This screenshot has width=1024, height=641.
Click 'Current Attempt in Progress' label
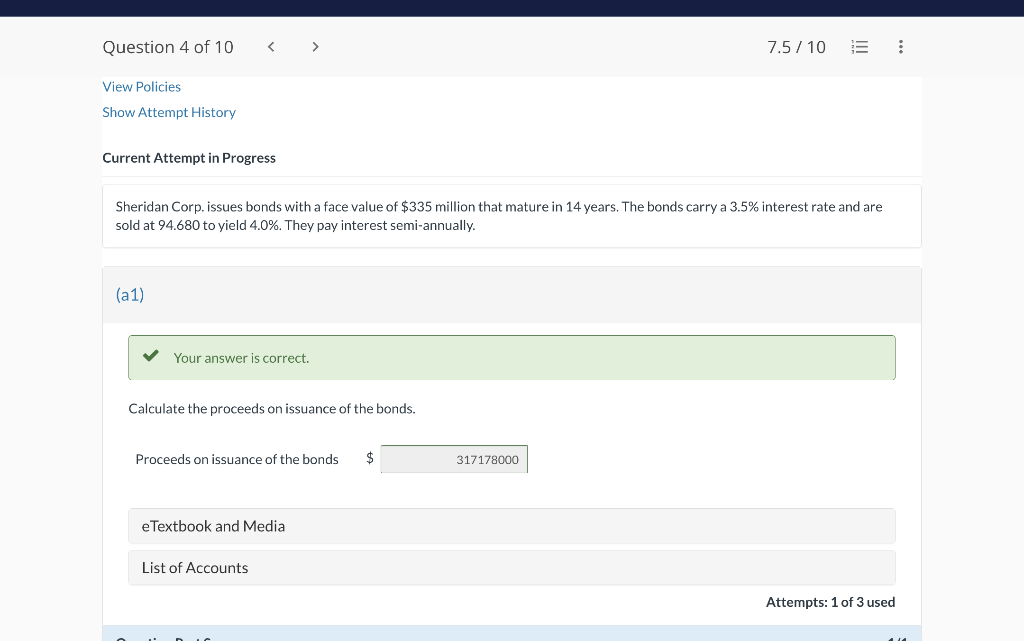pyautogui.click(x=189, y=158)
